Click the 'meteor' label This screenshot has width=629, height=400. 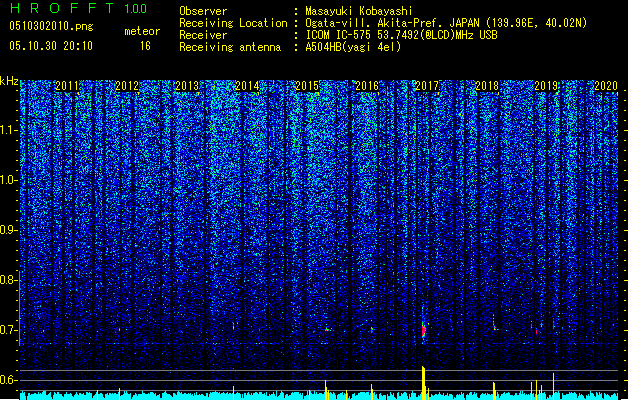click(142, 31)
